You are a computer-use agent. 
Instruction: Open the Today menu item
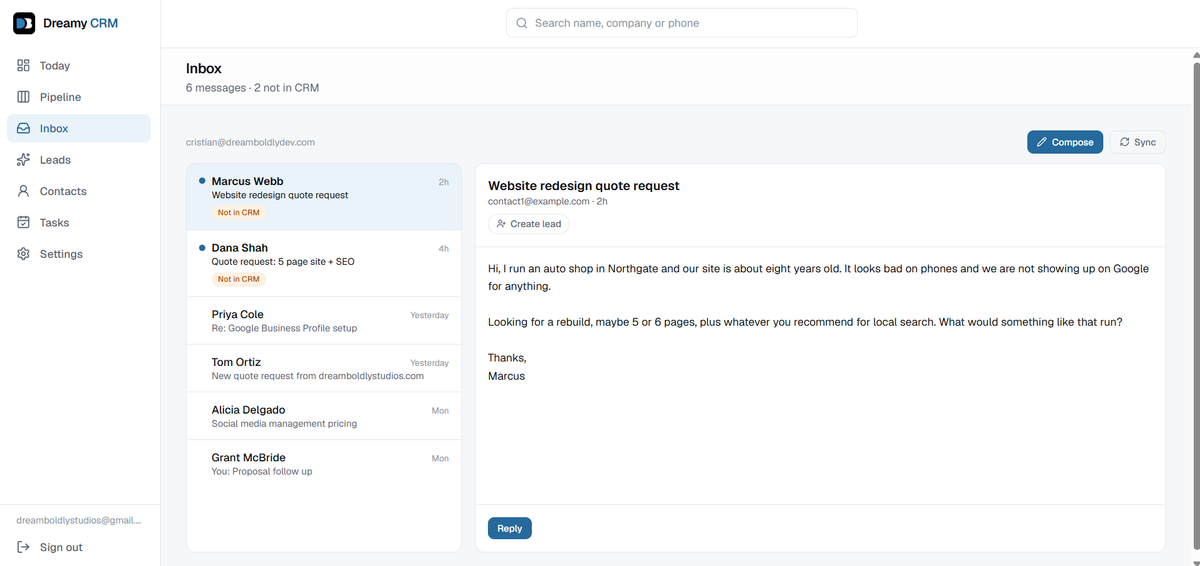click(79, 65)
